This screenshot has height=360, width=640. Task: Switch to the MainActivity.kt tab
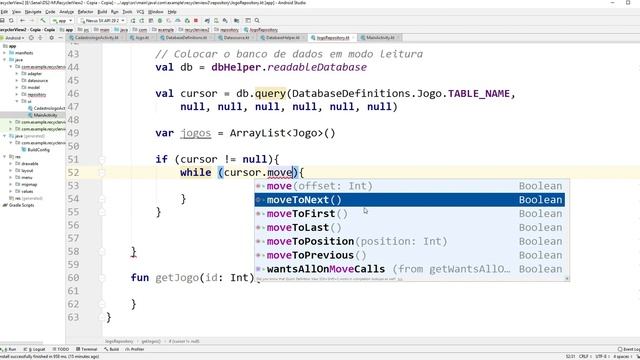point(380,38)
